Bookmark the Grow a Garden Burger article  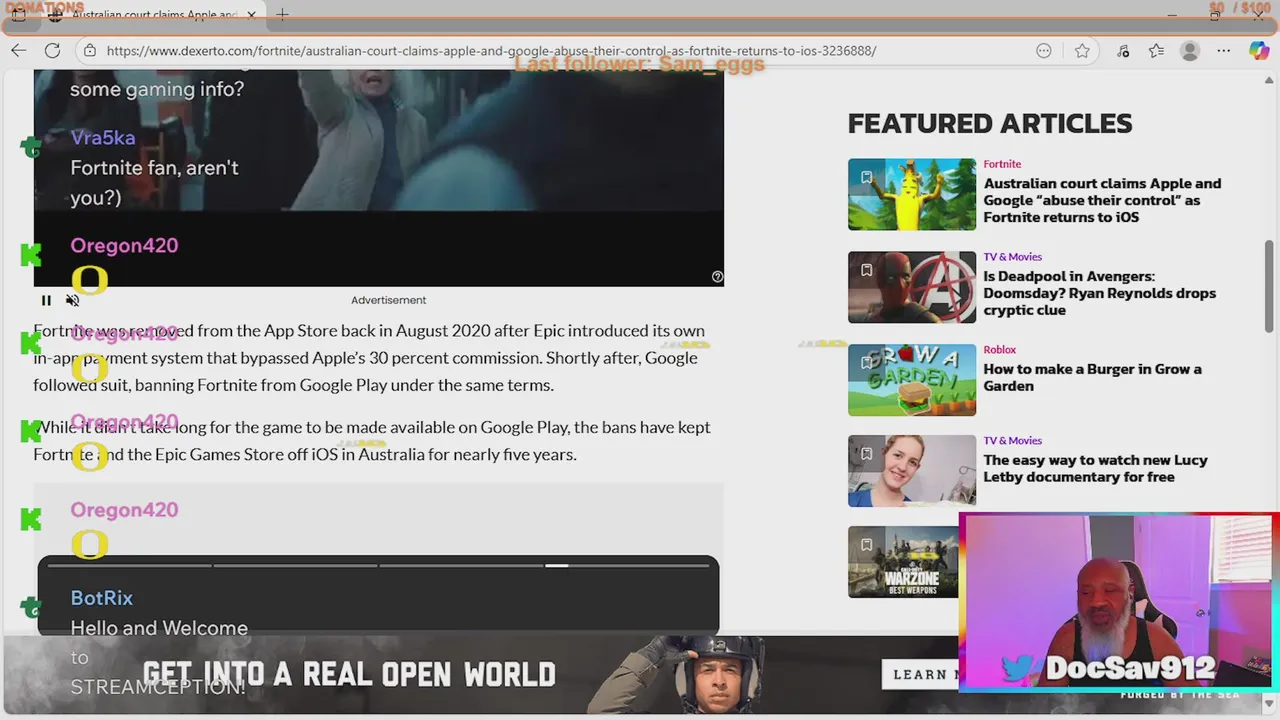tap(866, 363)
